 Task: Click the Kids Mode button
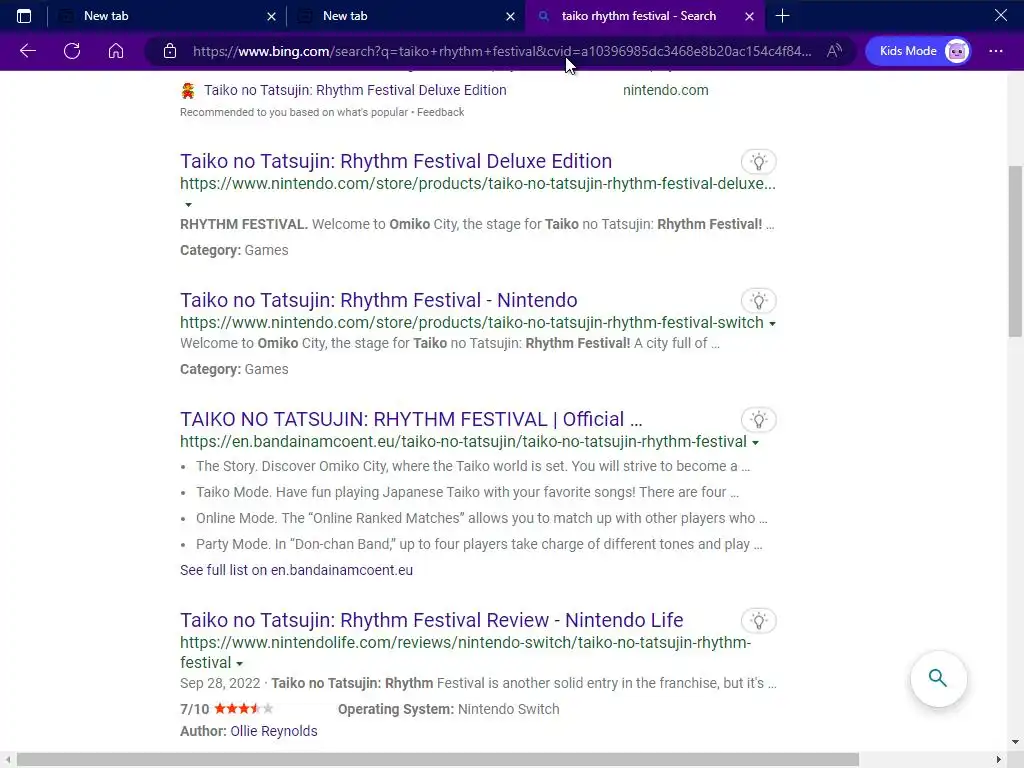coord(918,51)
